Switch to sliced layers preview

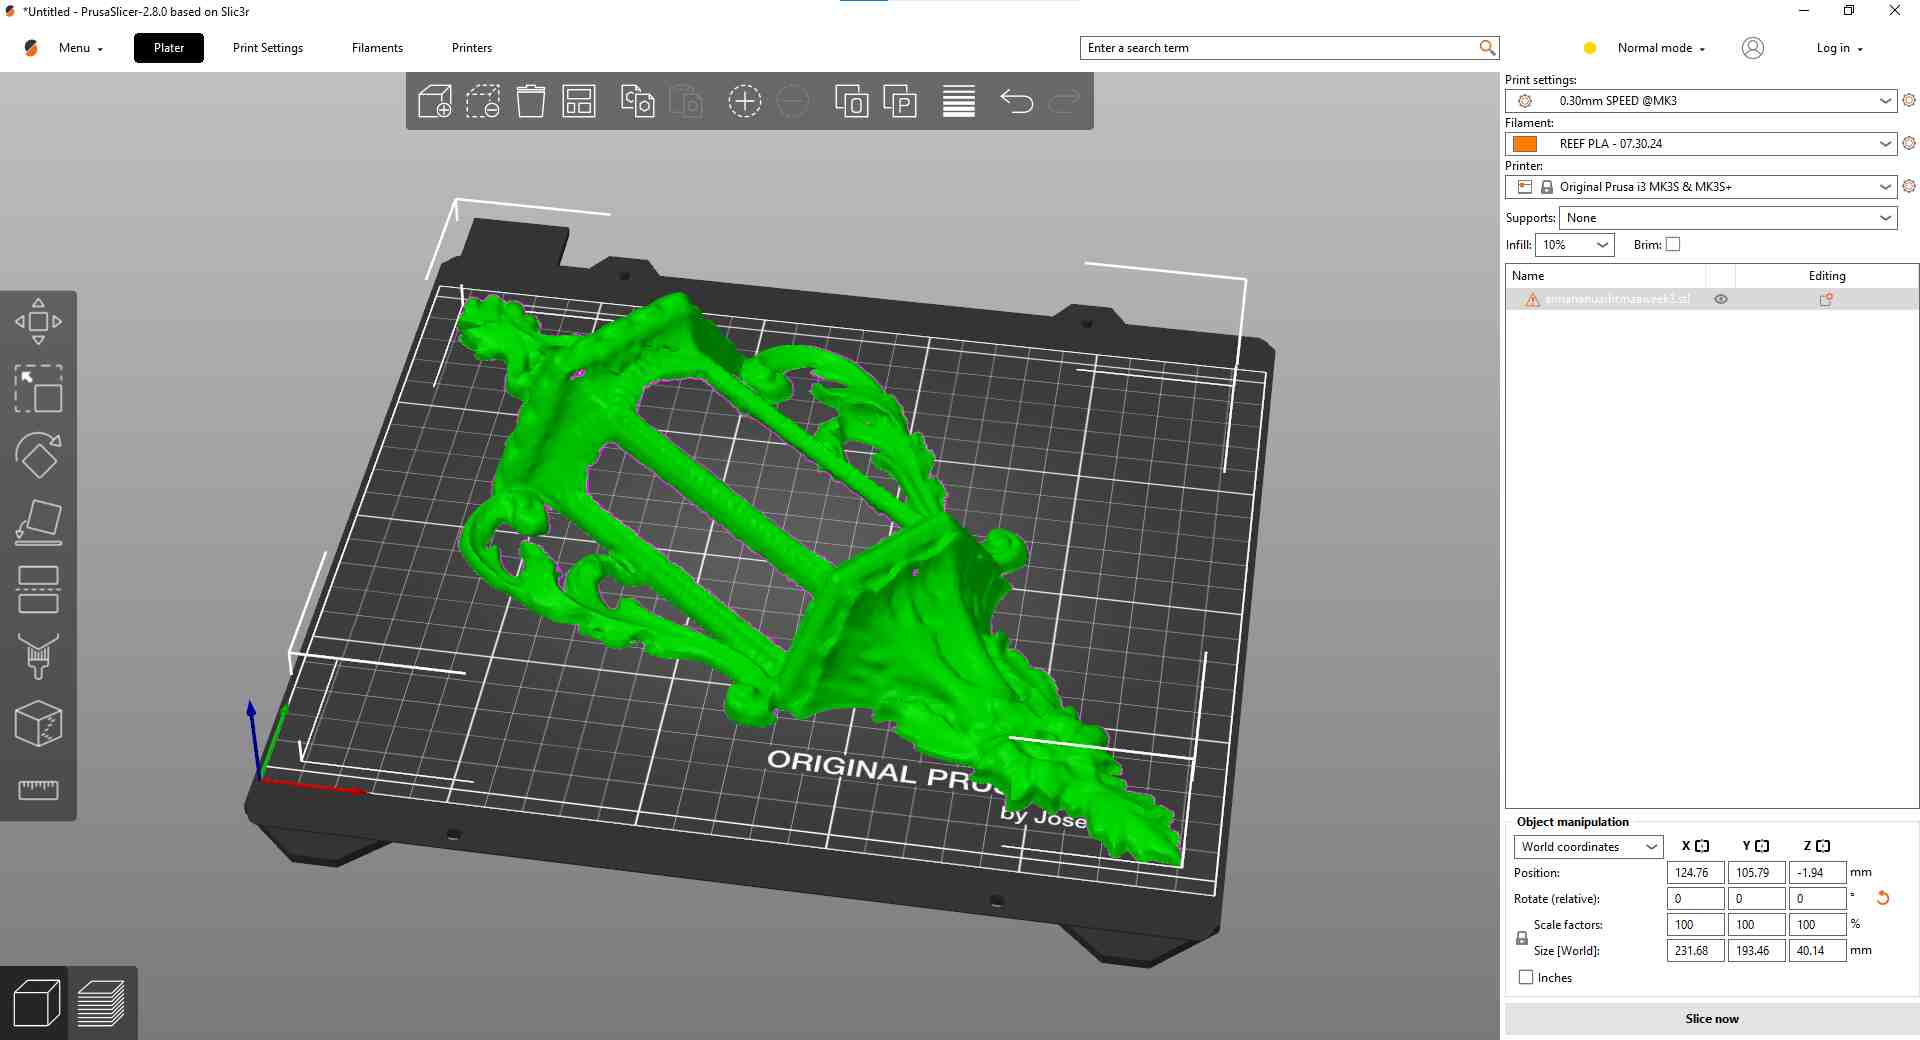click(x=101, y=1003)
